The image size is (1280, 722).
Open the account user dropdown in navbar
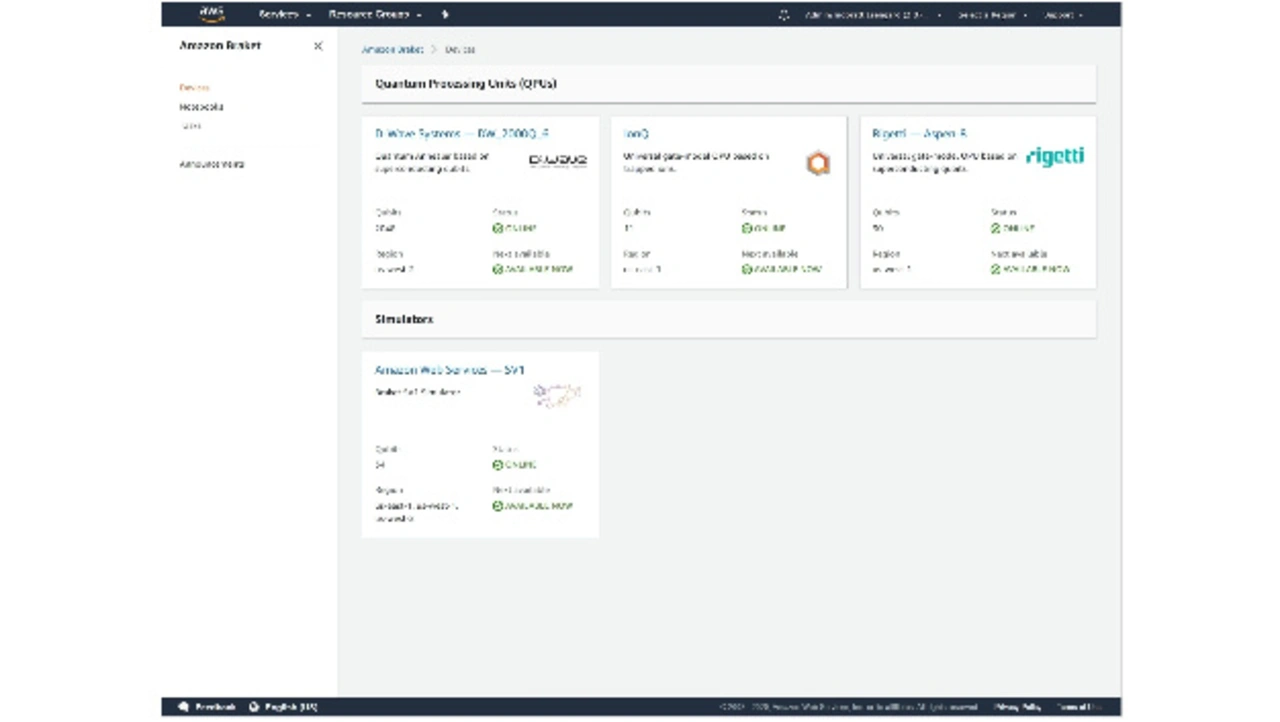873,15
